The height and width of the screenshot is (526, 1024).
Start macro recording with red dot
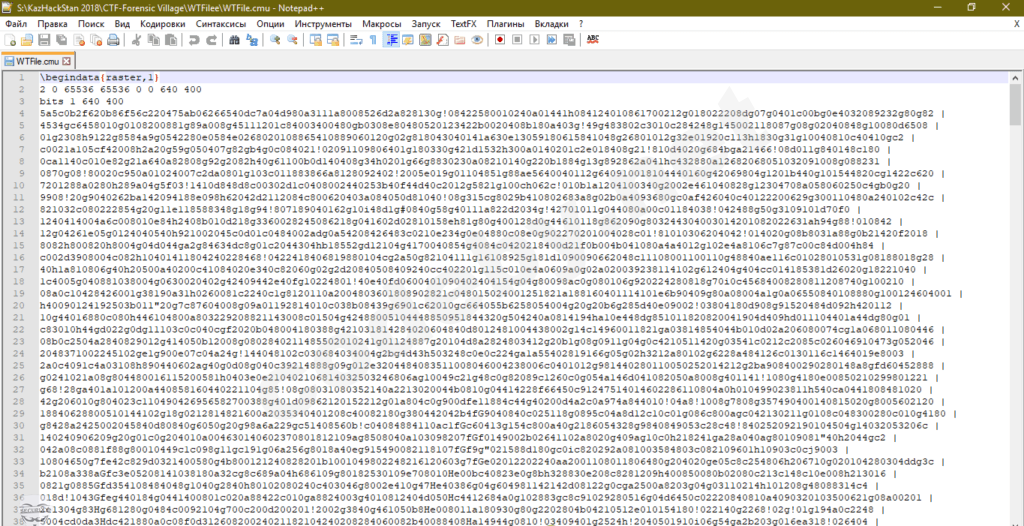point(500,40)
